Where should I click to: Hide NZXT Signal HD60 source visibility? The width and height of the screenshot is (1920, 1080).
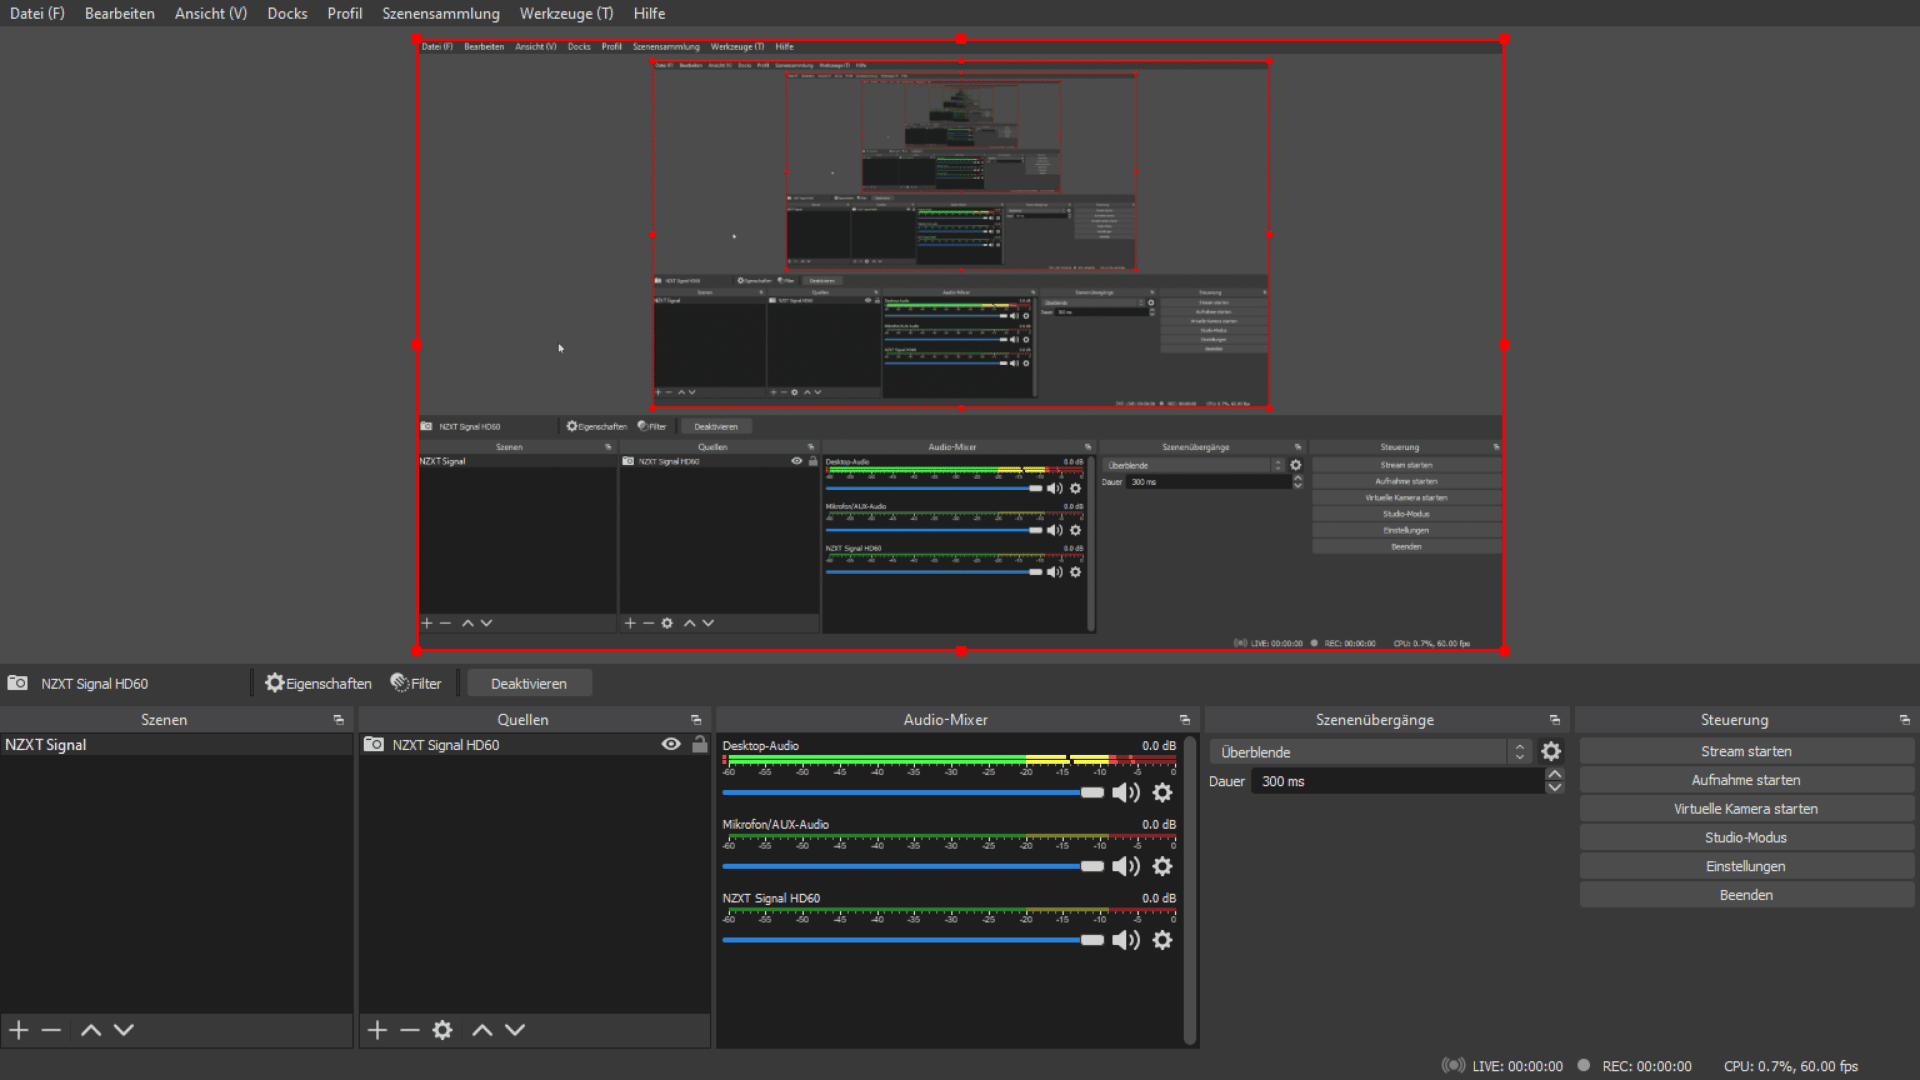coord(671,744)
